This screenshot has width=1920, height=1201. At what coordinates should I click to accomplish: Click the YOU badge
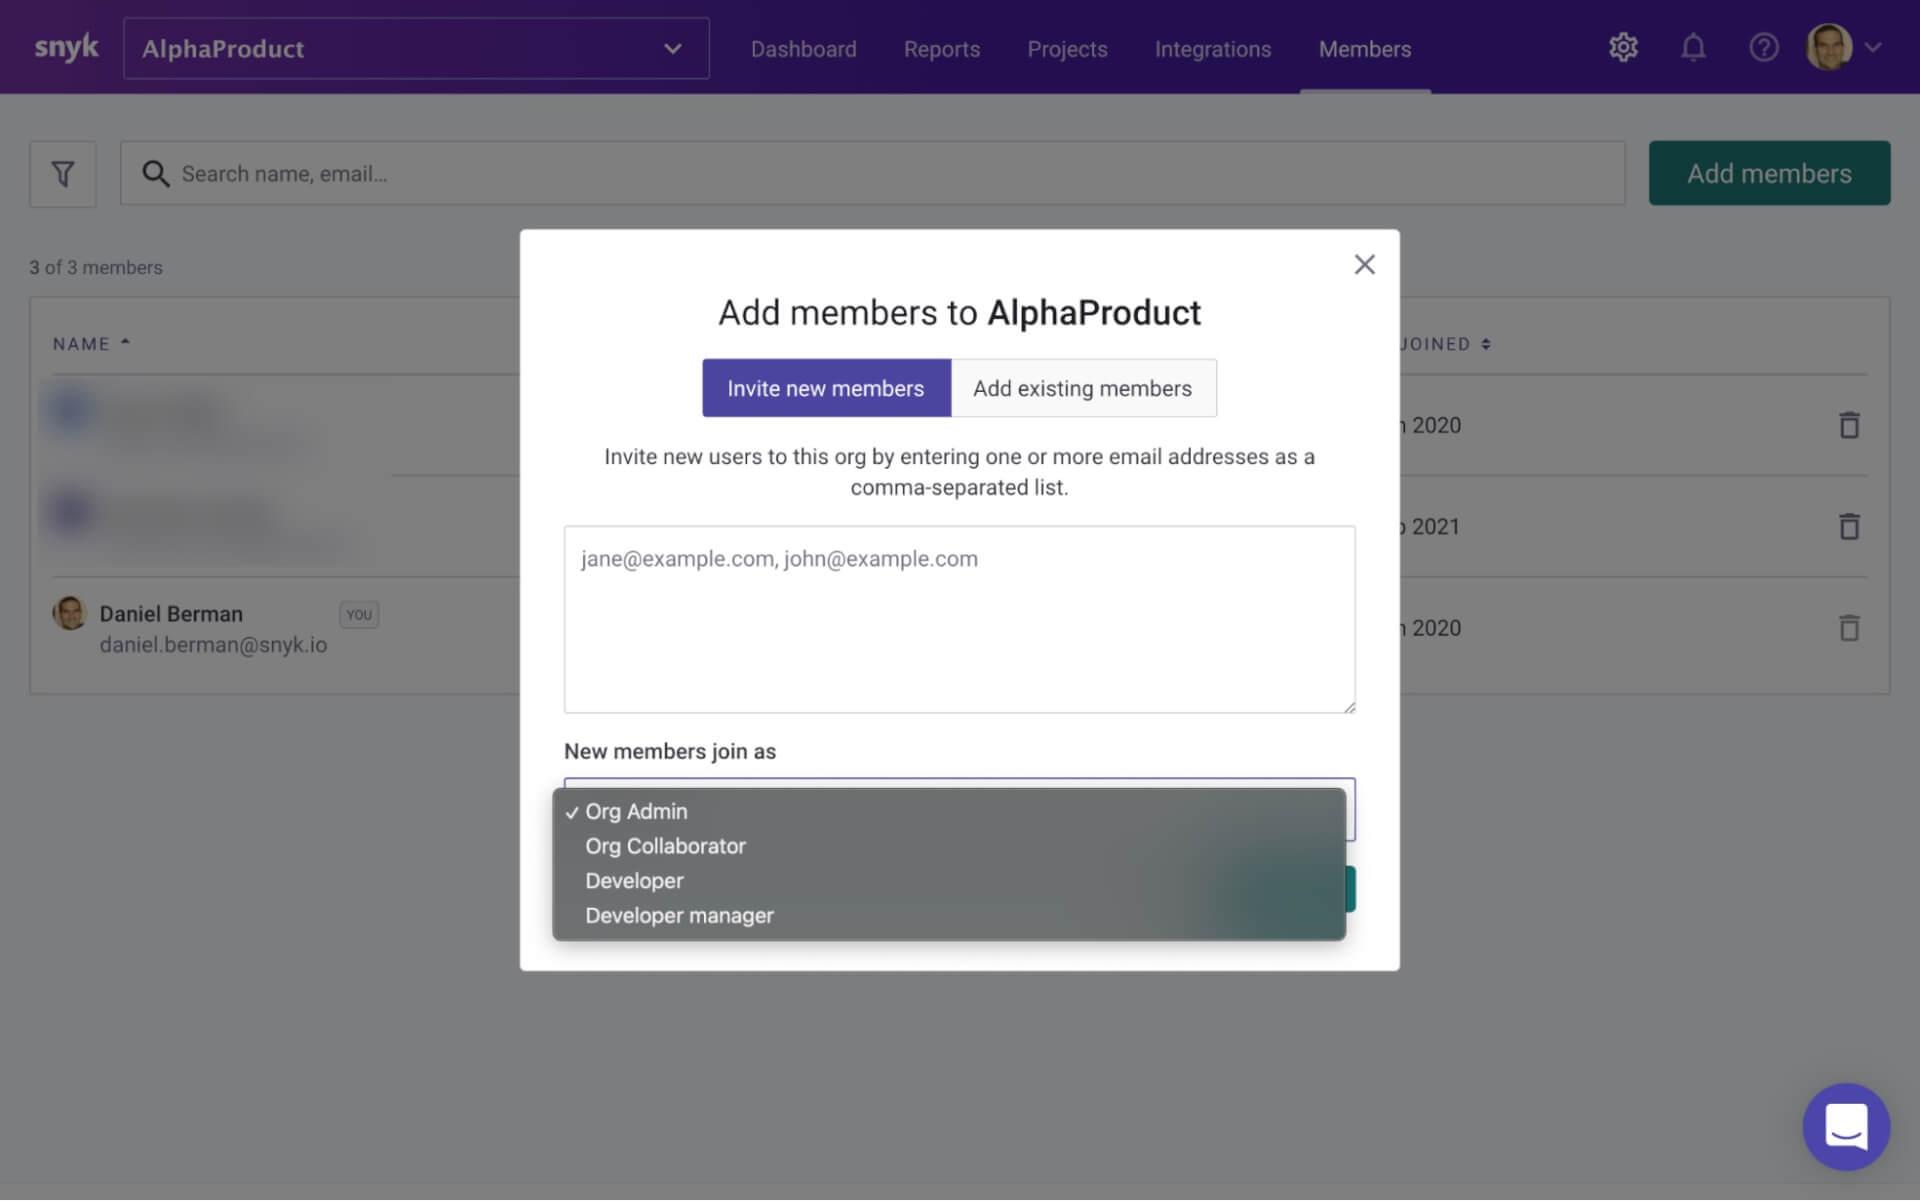tap(359, 615)
